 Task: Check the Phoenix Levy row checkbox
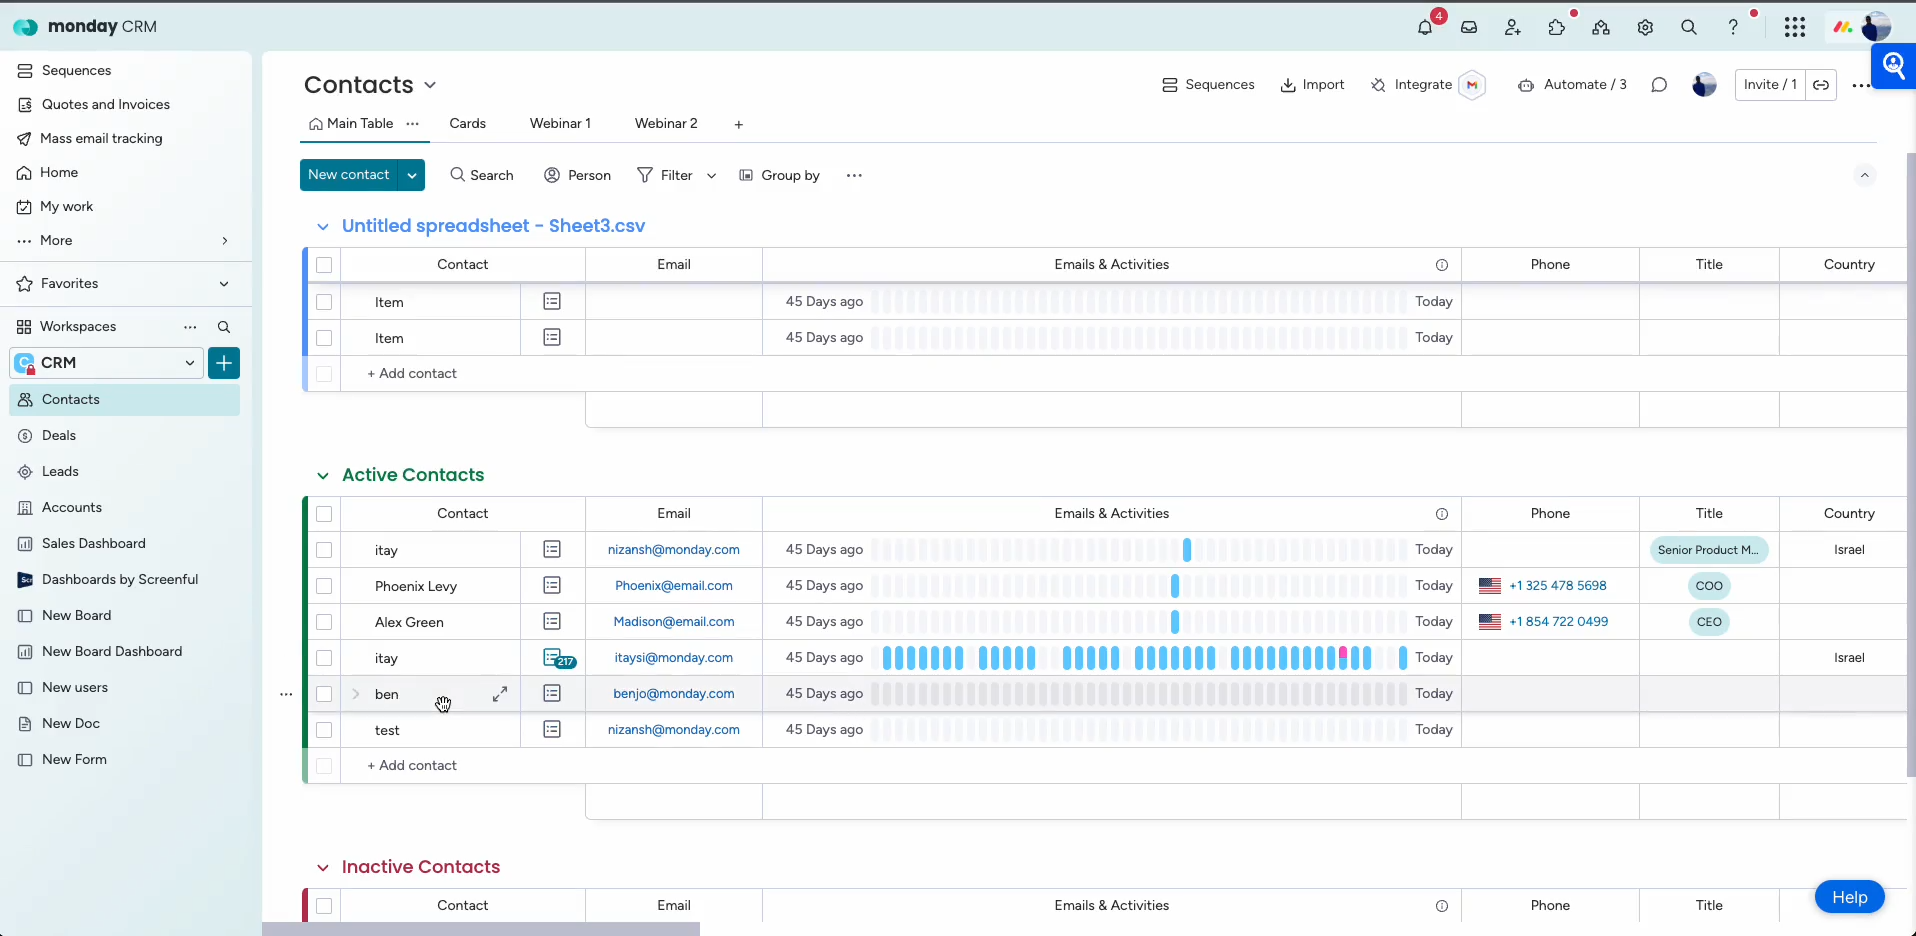[x=324, y=586]
